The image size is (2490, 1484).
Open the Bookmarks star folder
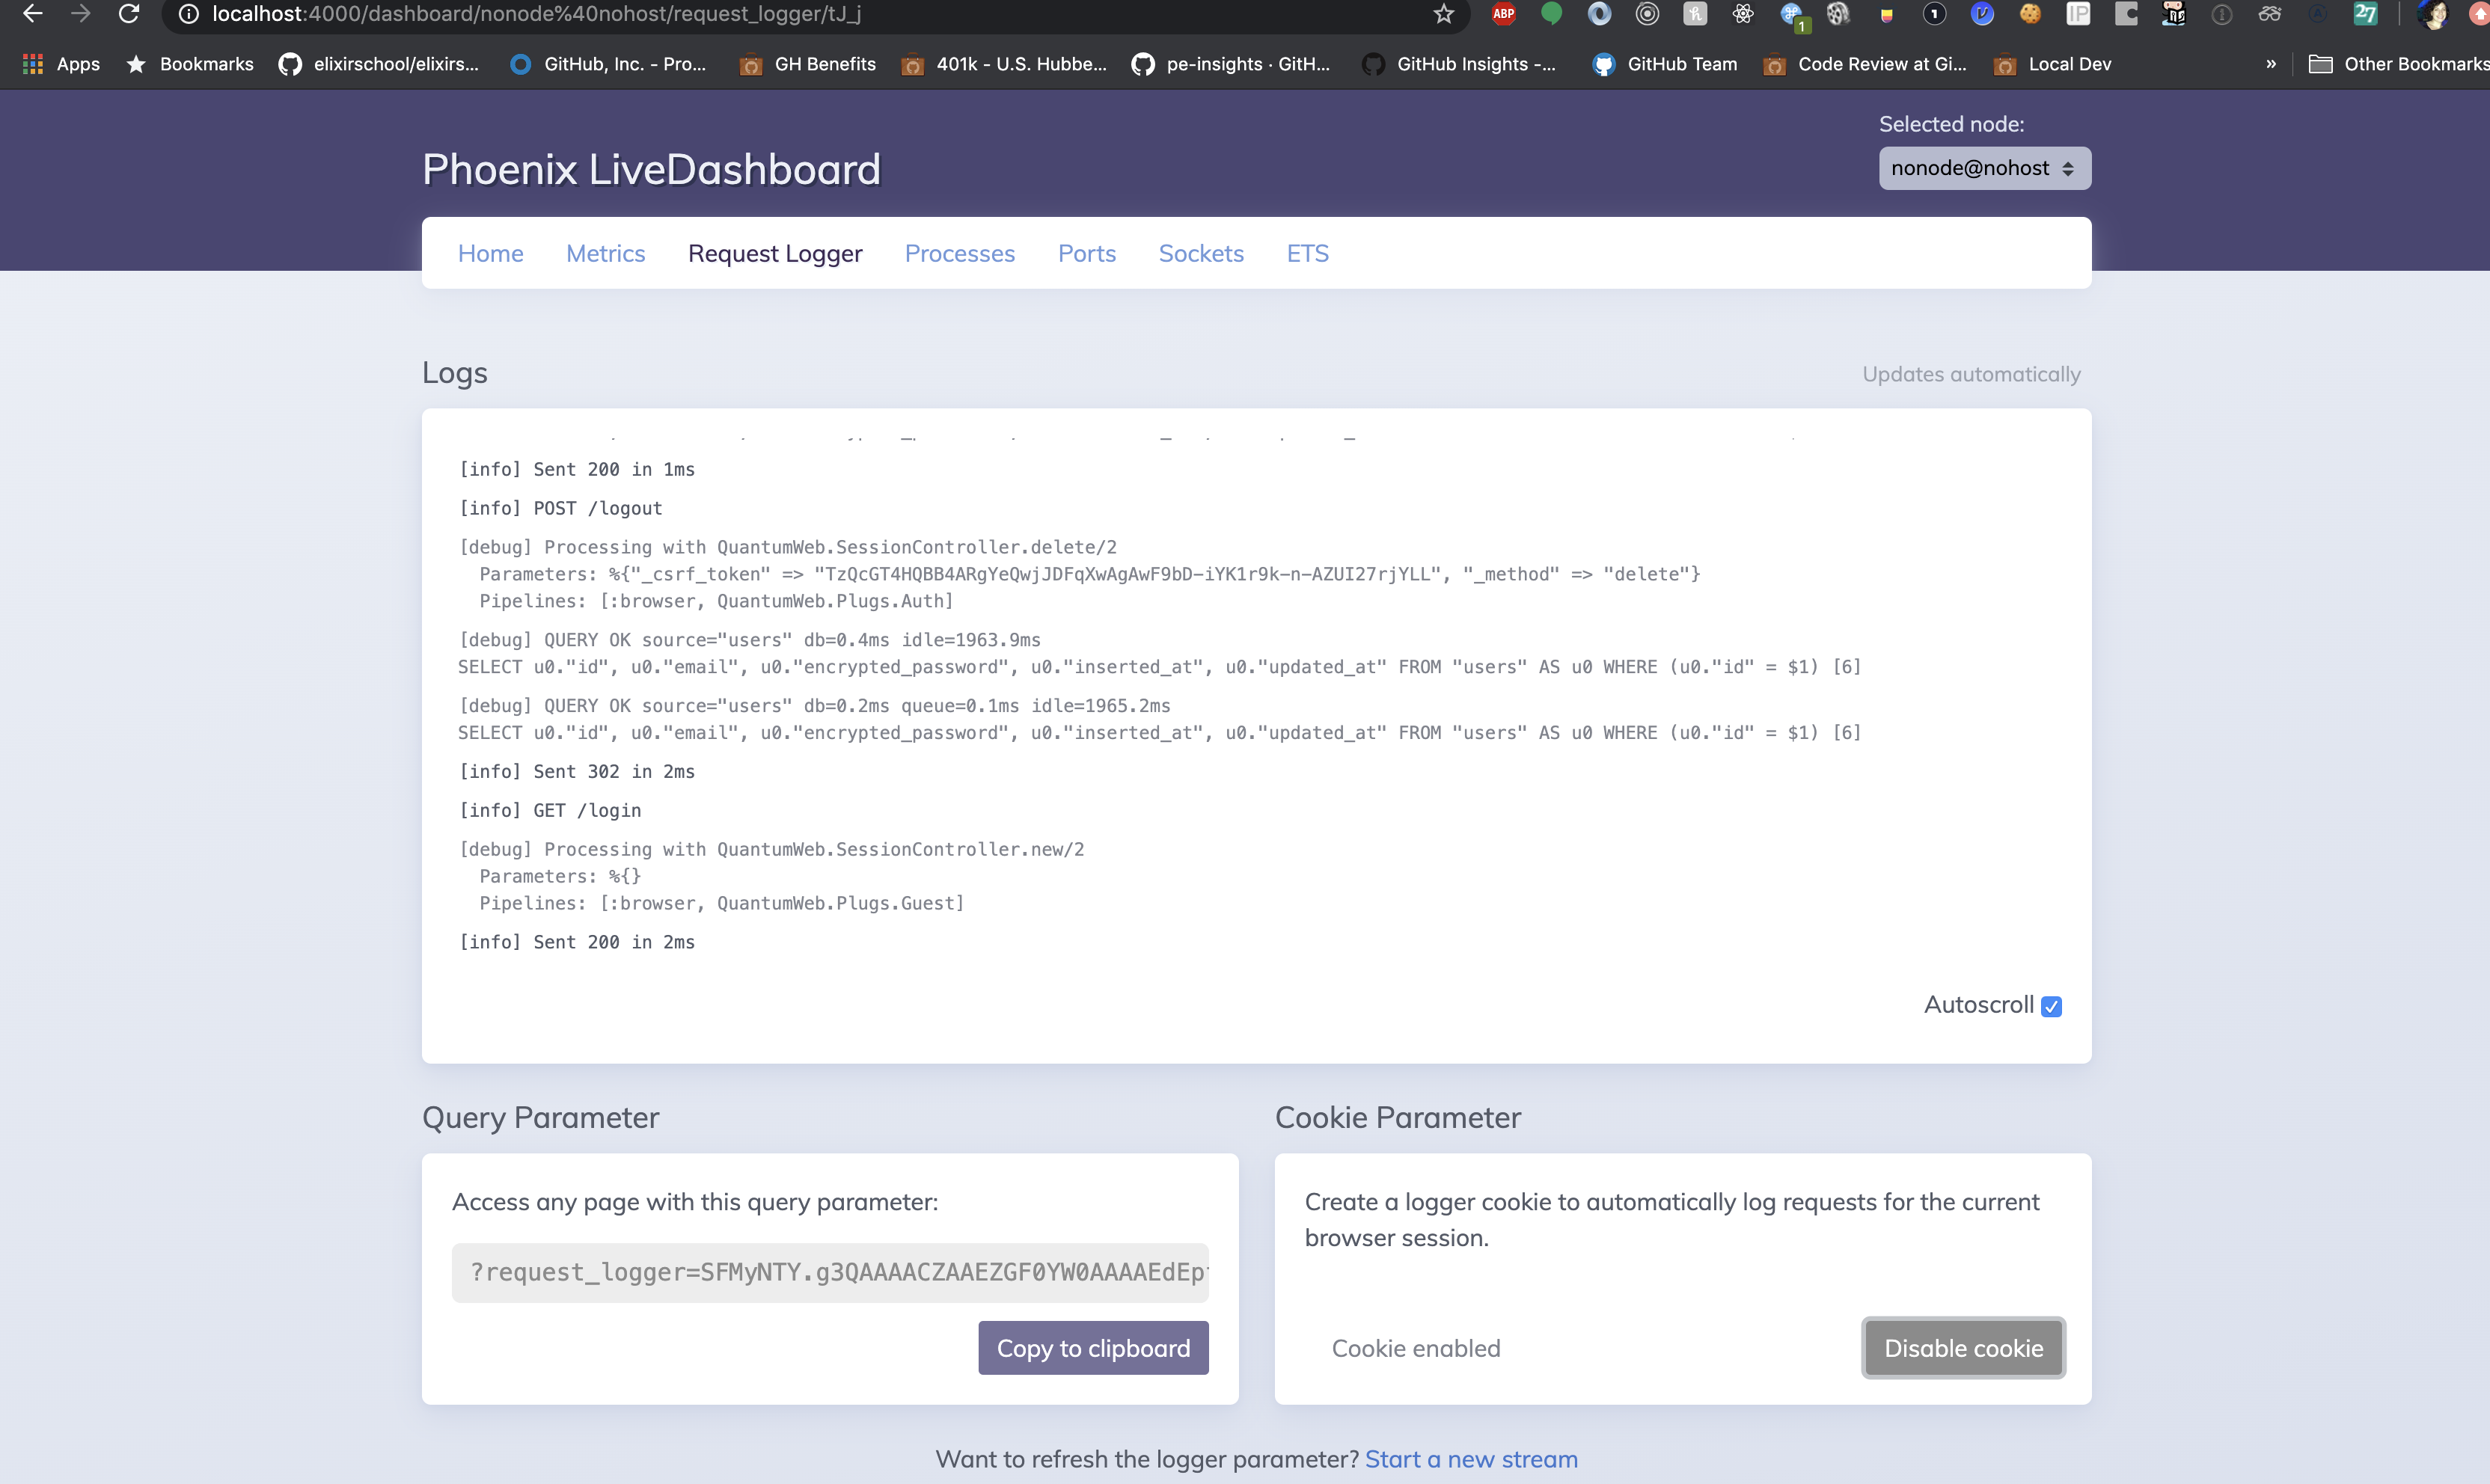coord(190,64)
